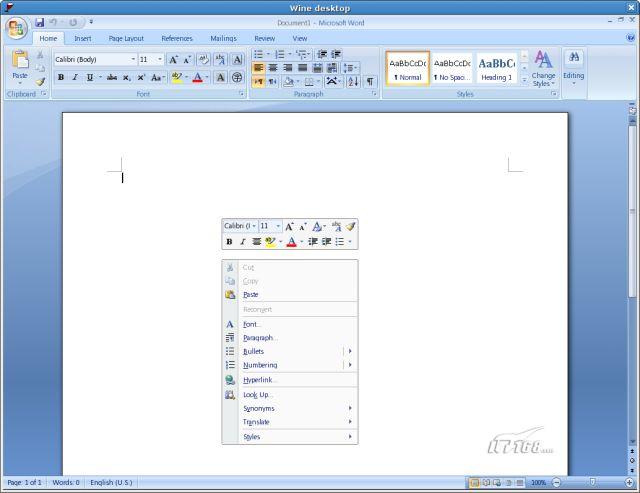Image resolution: width=640 pixels, height=493 pixels.
Task: Open References ribbon tab
Action: (177, 38)
